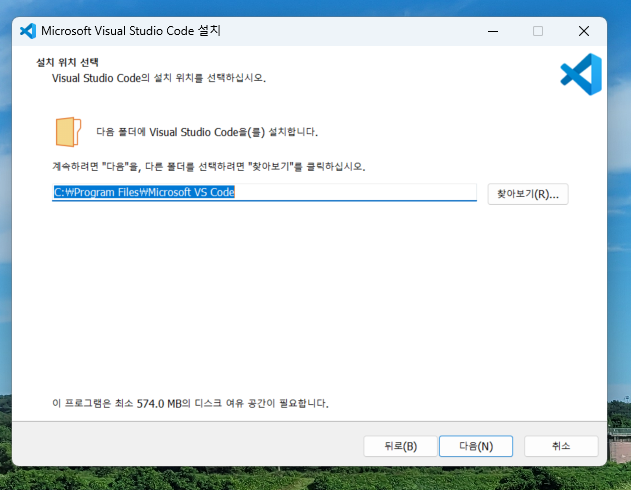
Task: Cancel setup using the 취소 button
Action: 561,446
